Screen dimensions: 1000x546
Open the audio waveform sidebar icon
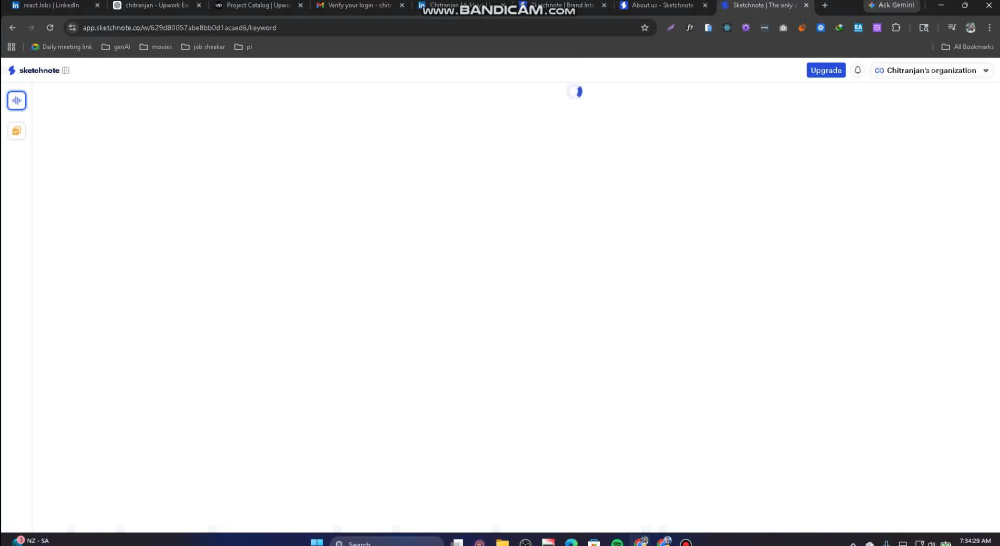pos(17,100)
